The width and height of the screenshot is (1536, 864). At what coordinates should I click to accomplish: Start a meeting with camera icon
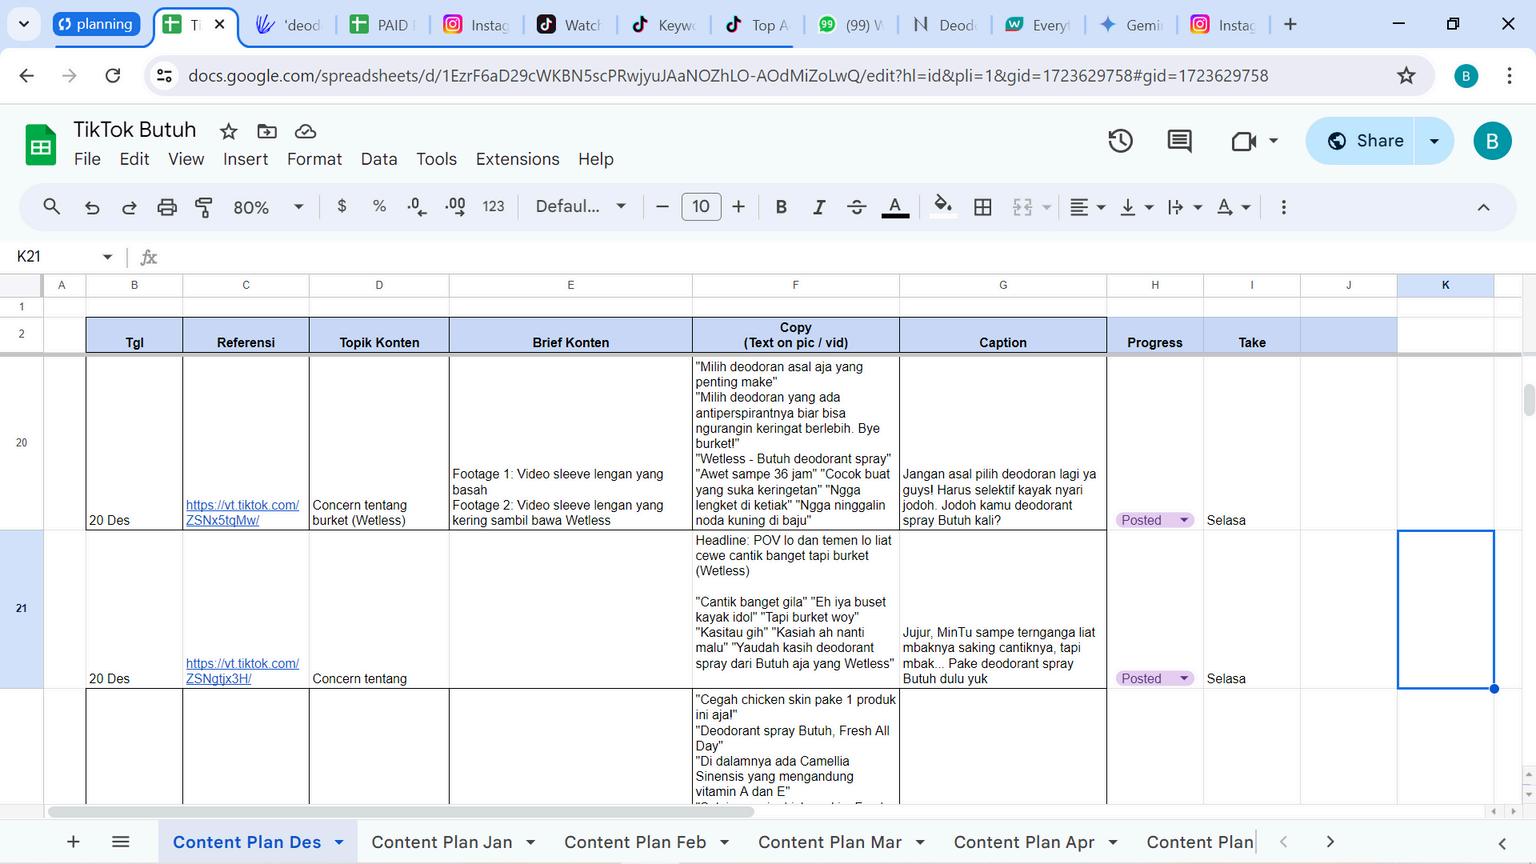pos(1244,141)
